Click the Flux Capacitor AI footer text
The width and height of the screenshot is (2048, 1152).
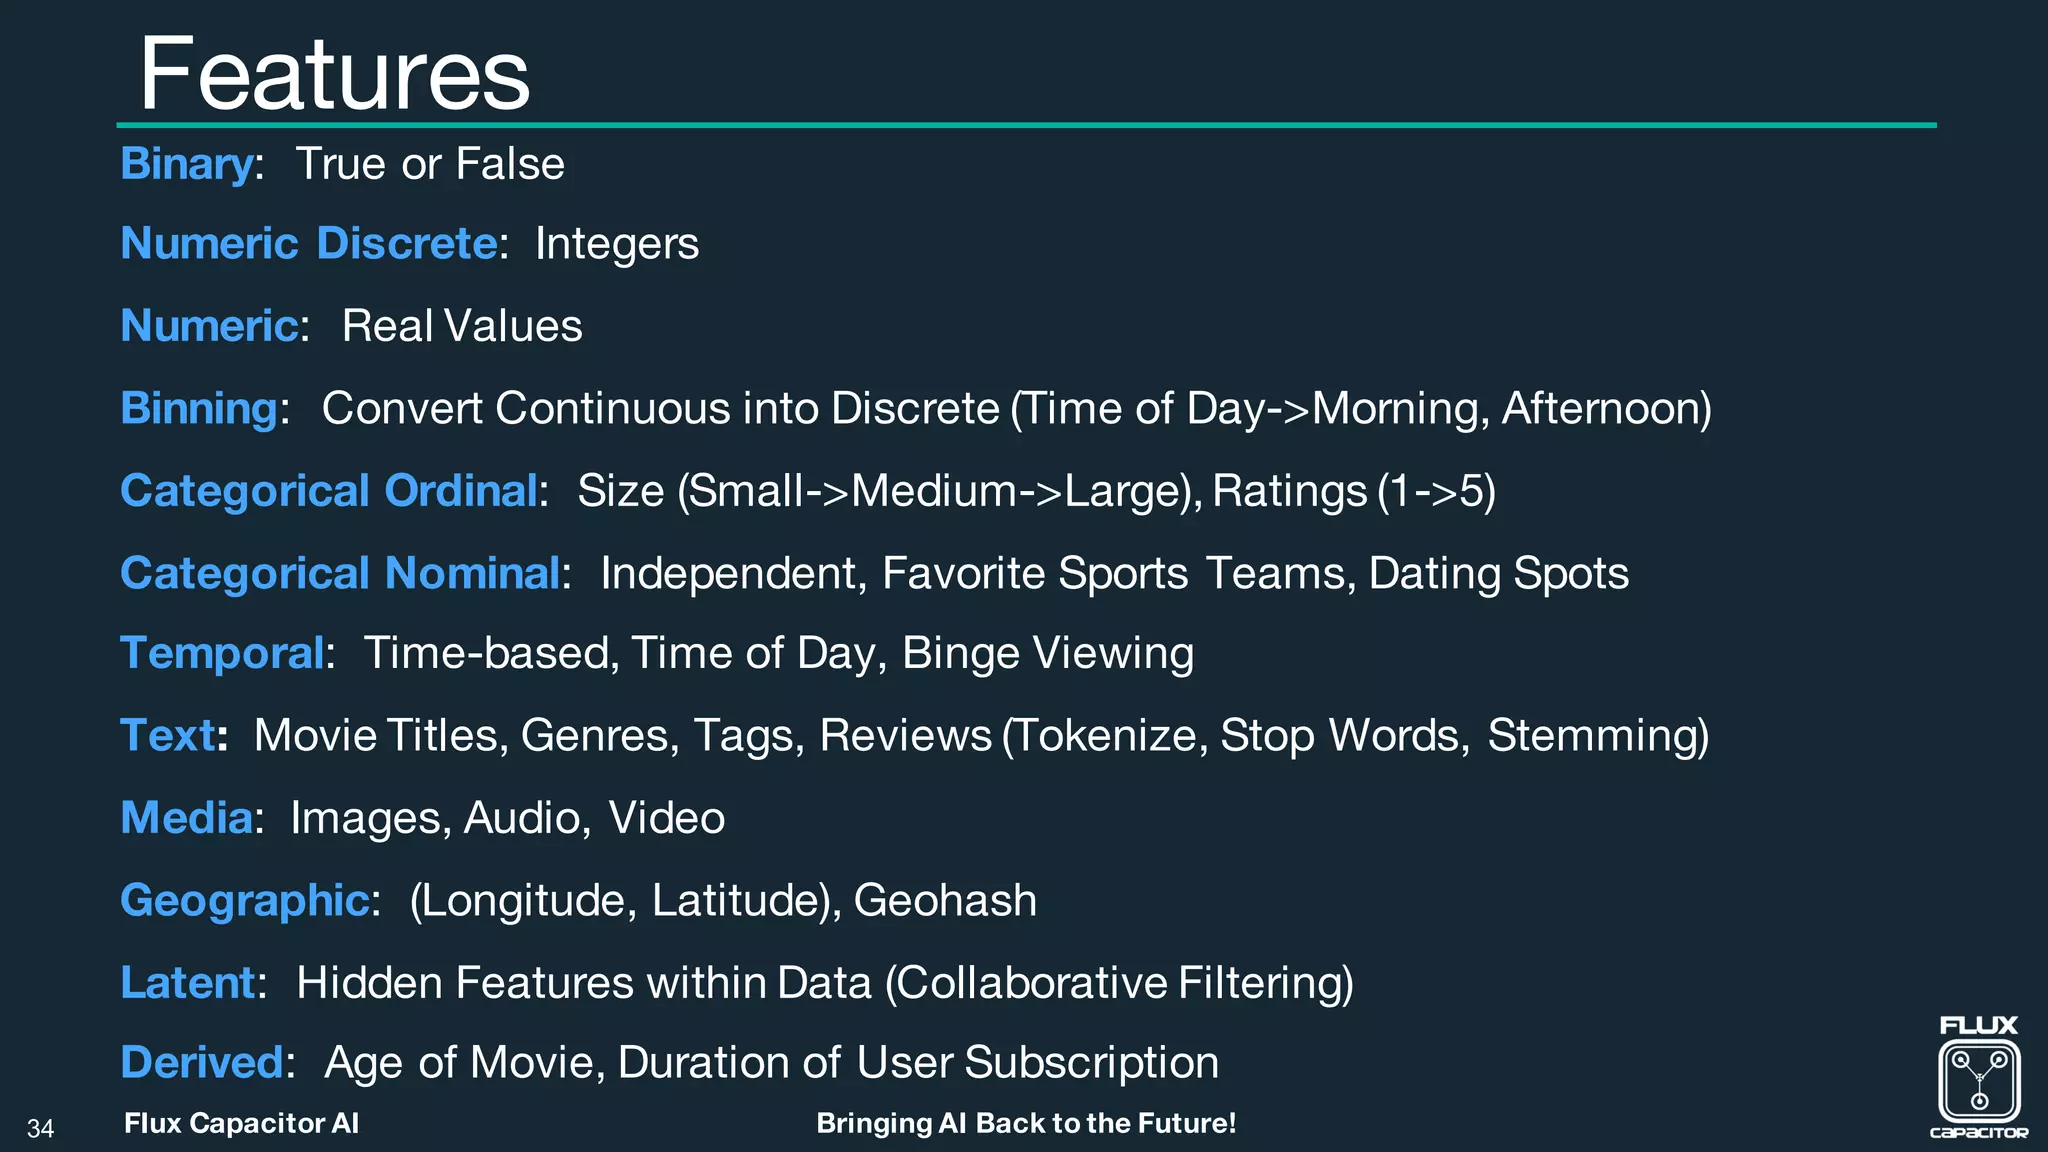pyautogui.click(x=241, y=1123)
